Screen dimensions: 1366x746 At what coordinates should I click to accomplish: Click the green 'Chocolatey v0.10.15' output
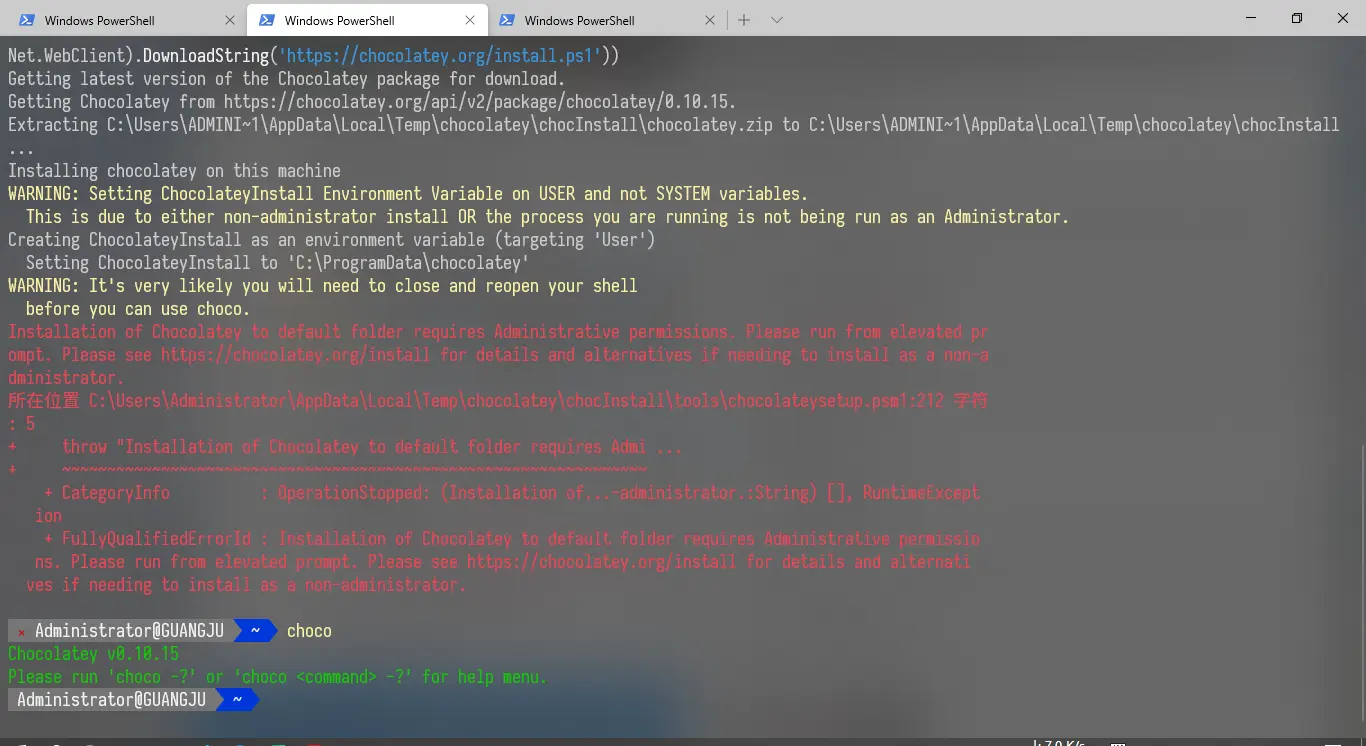coord(93,653)
